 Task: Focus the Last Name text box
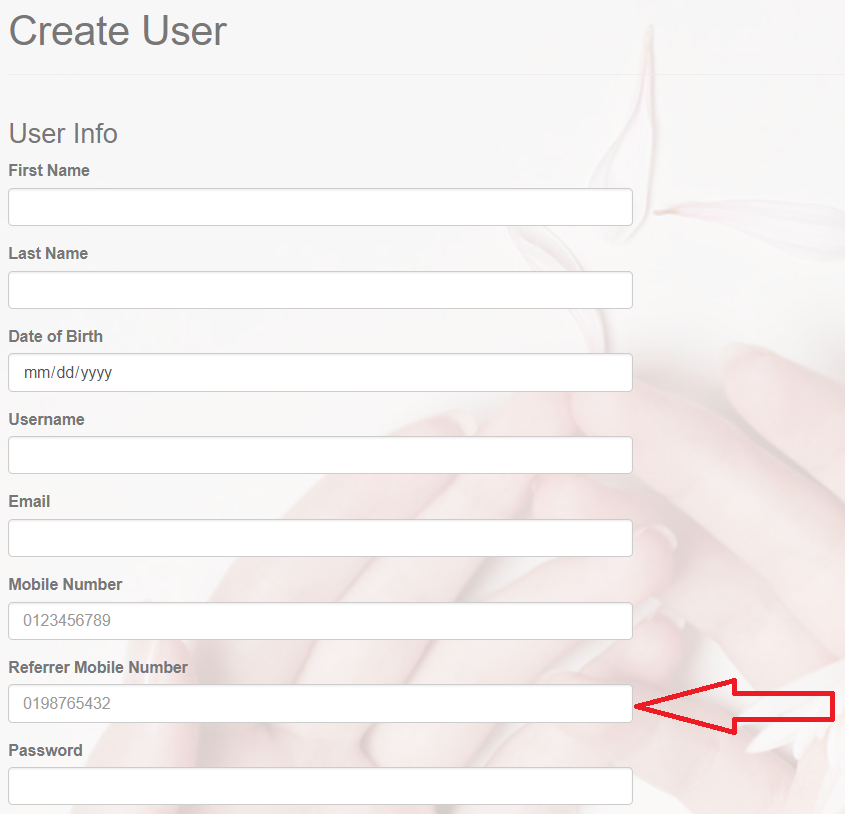click(320, 290)
